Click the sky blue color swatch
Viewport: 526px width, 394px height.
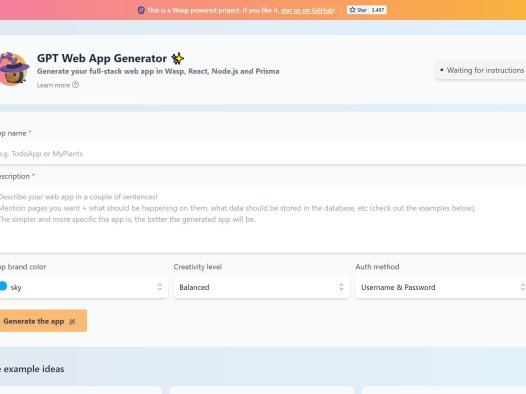[x=3, y=286]
